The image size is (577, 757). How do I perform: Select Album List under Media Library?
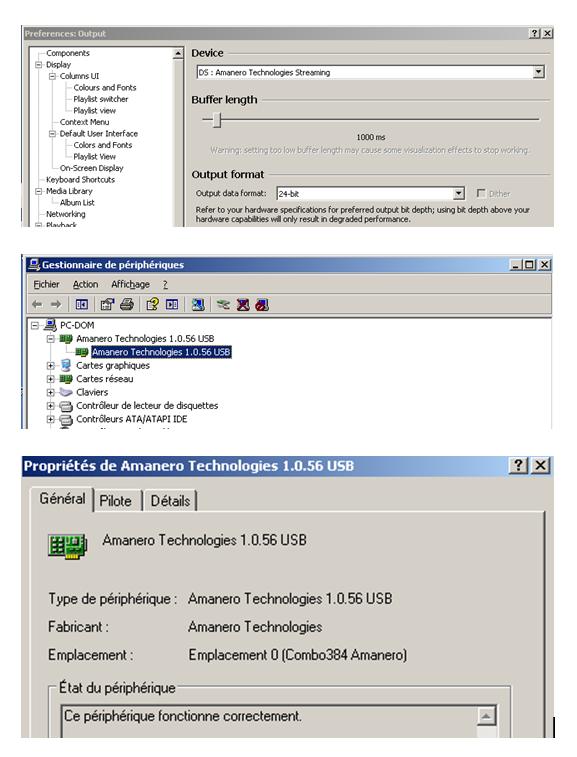77,203
